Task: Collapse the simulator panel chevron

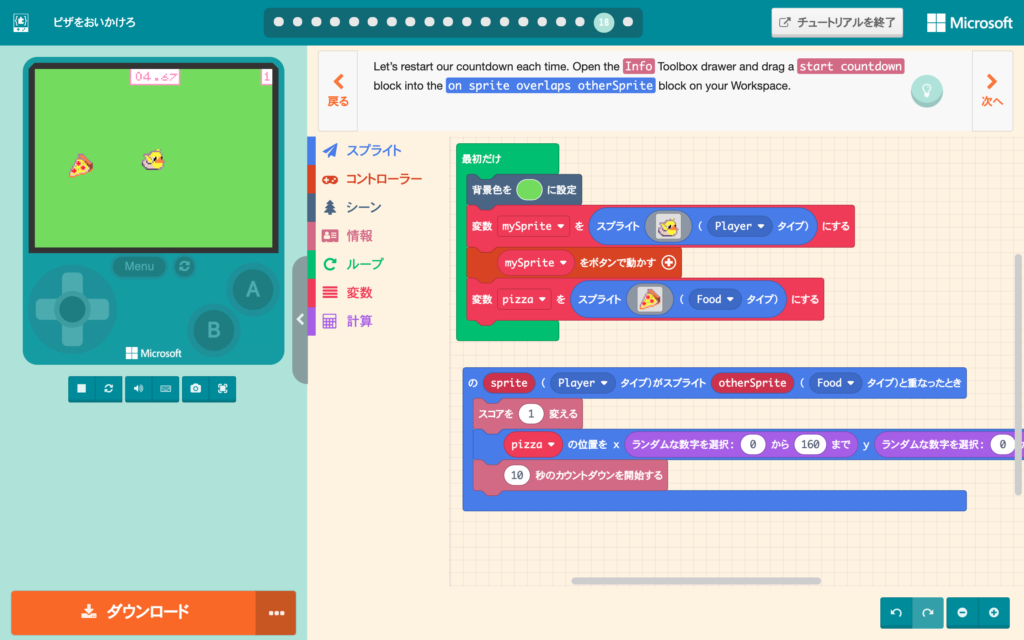Action: 299,320
